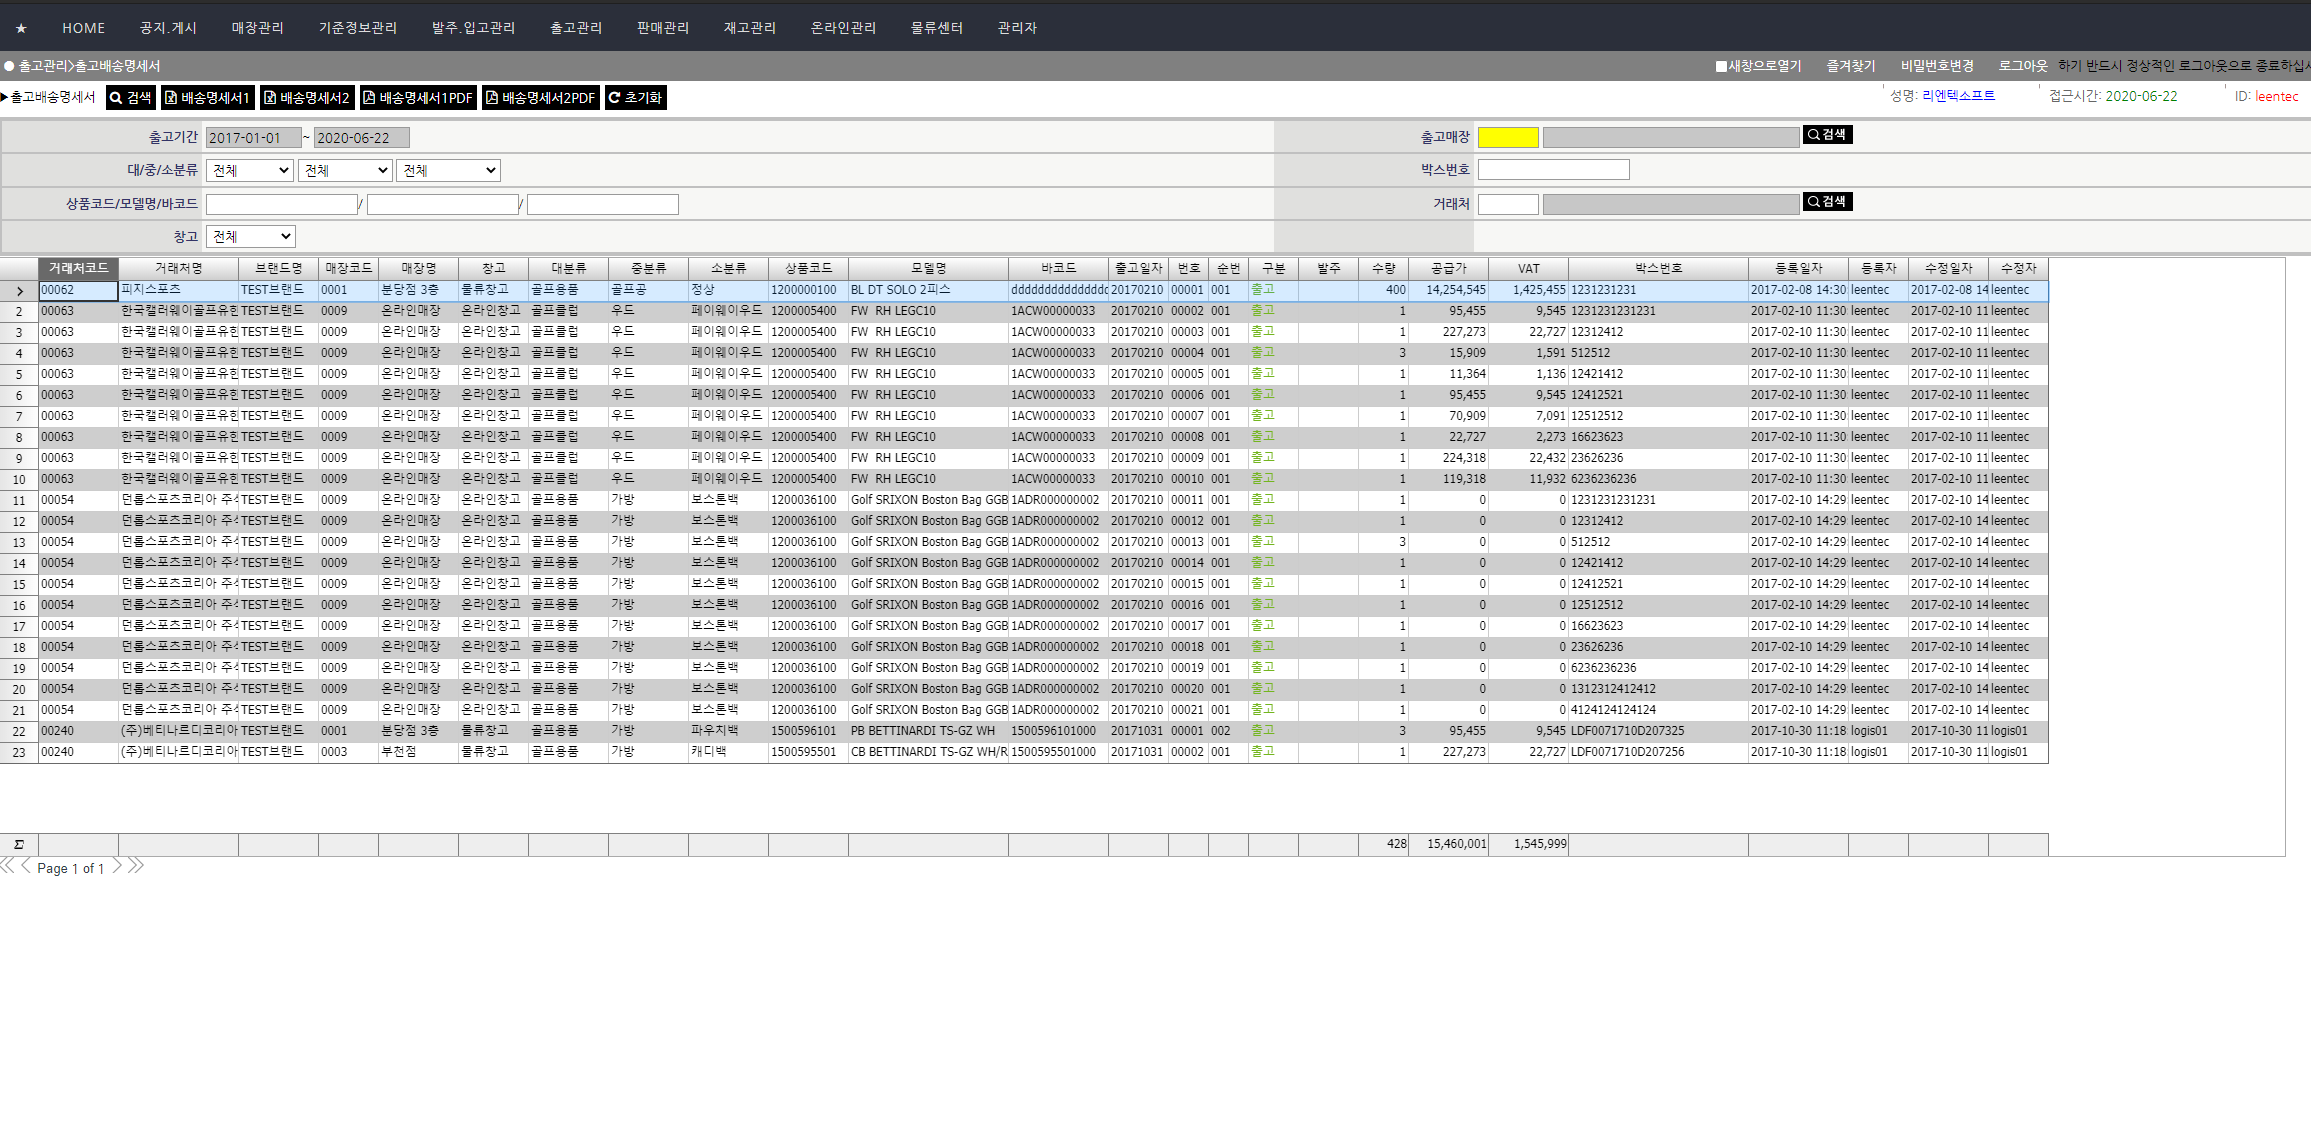This screenshot has width=2311, height=1129.
Task: Search 출고매장 with its 검색 button
Action: 1827,134
